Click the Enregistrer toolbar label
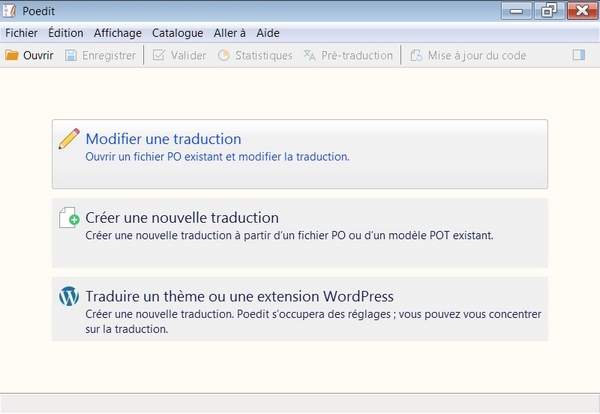600x414 pixels. pos(109,55)
